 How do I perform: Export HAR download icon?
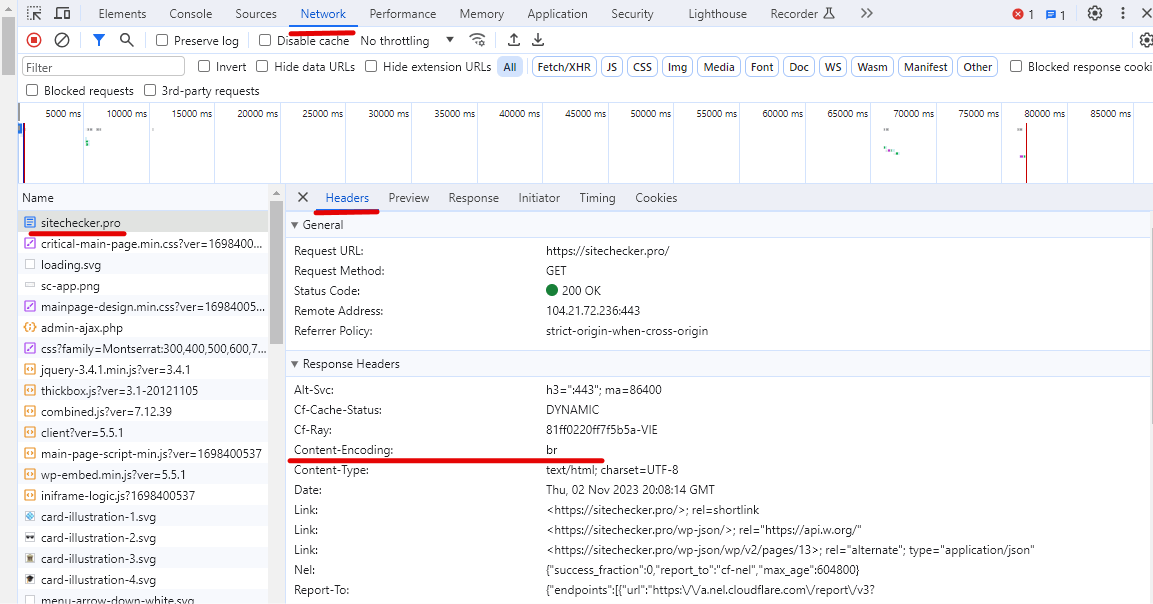[538, 40]
